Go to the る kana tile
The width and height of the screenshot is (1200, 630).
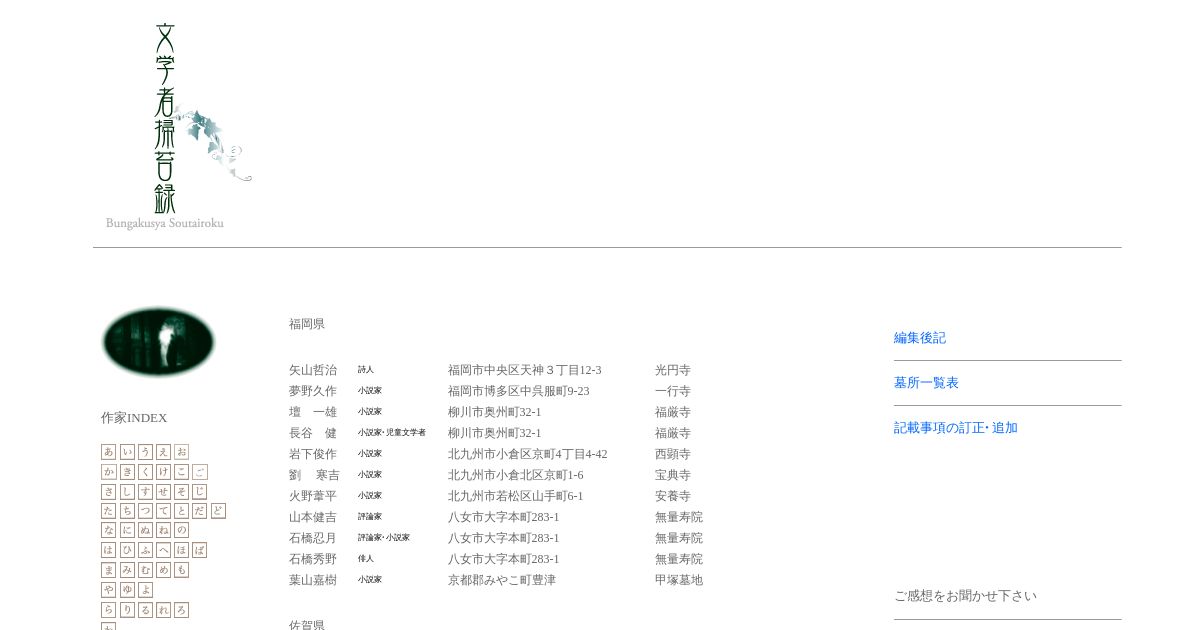(x=145, y=610)
